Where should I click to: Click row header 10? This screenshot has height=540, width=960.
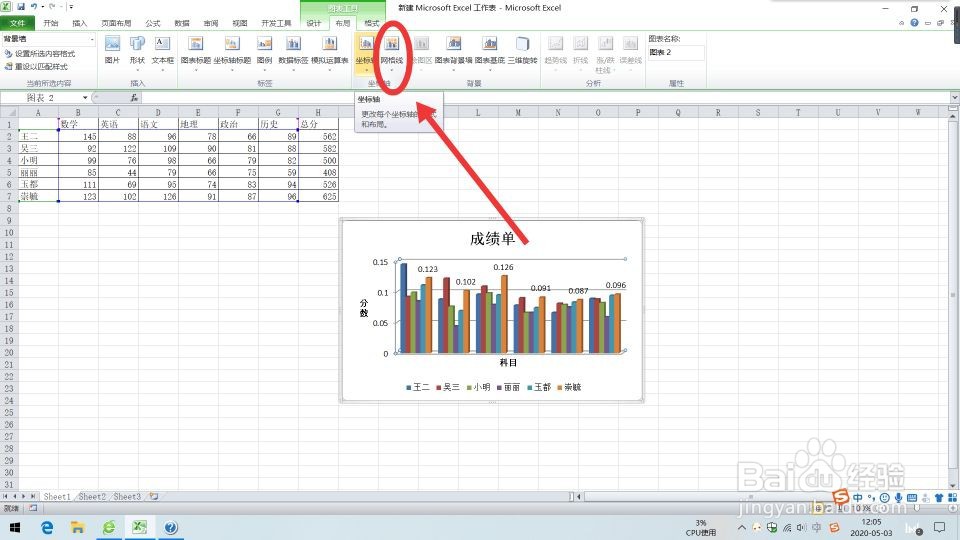coord(9,233)
